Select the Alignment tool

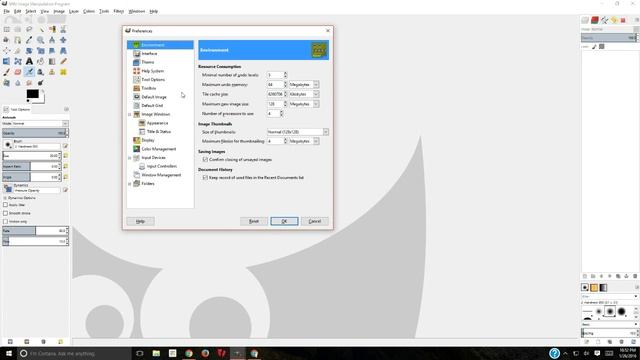7,51
